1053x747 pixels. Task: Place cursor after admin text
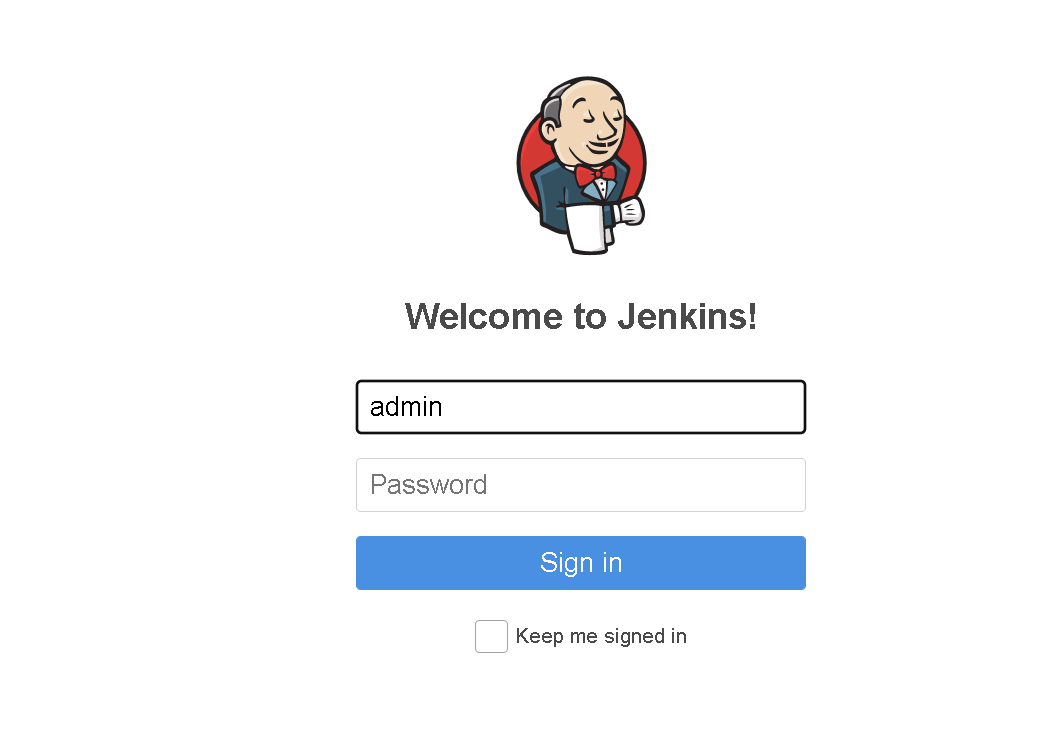pos(444,407)
